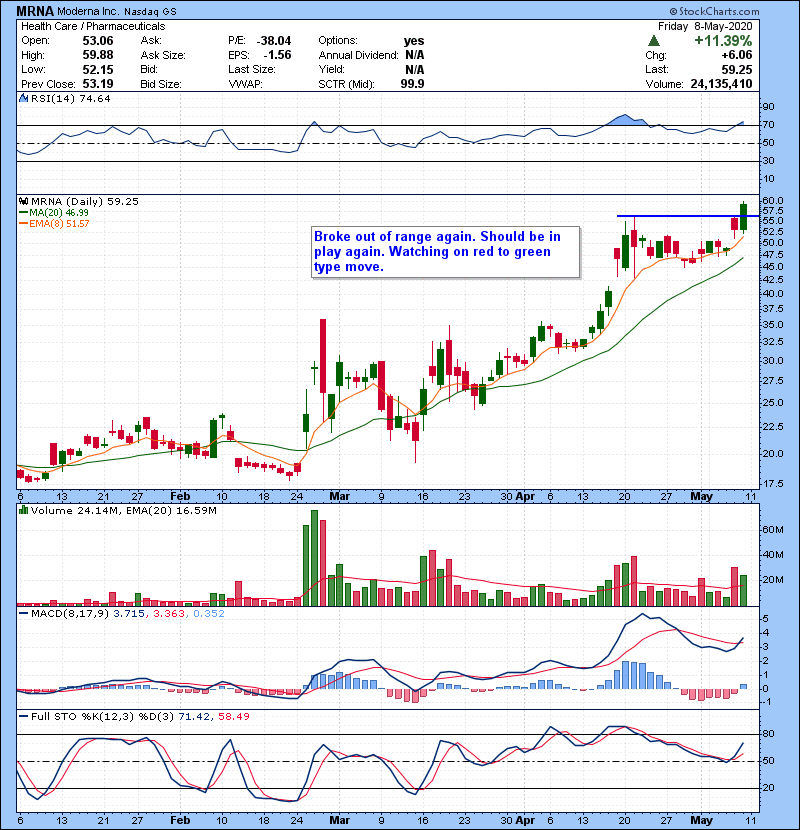This screenshot has width=800, height=830.
Task: Click the tall red candle near 35.0 in late February
Action: 322,369
